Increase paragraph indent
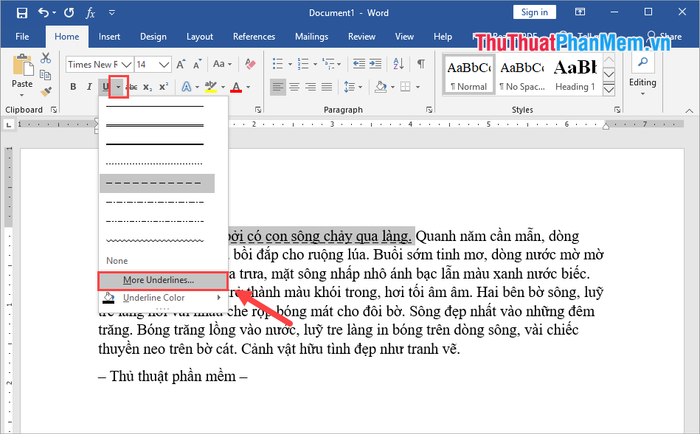 [375, 64]
